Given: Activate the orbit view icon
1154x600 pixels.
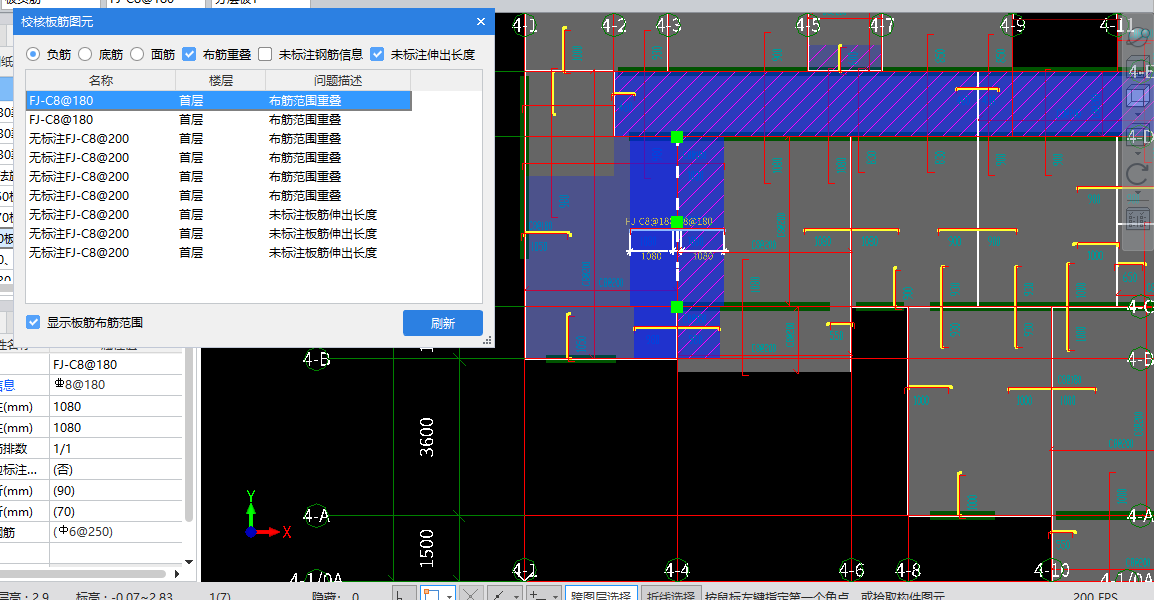Looking at the screenshot, I should 1138,39.
